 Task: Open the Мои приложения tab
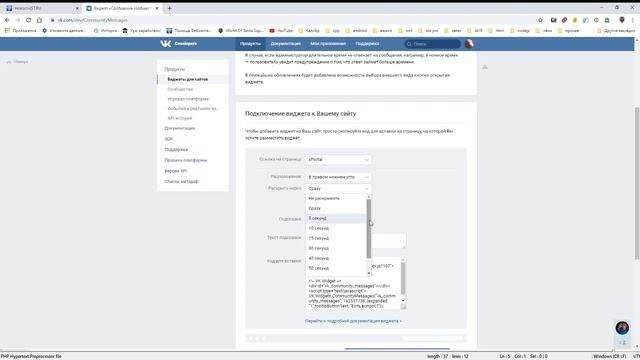[328, 44]
